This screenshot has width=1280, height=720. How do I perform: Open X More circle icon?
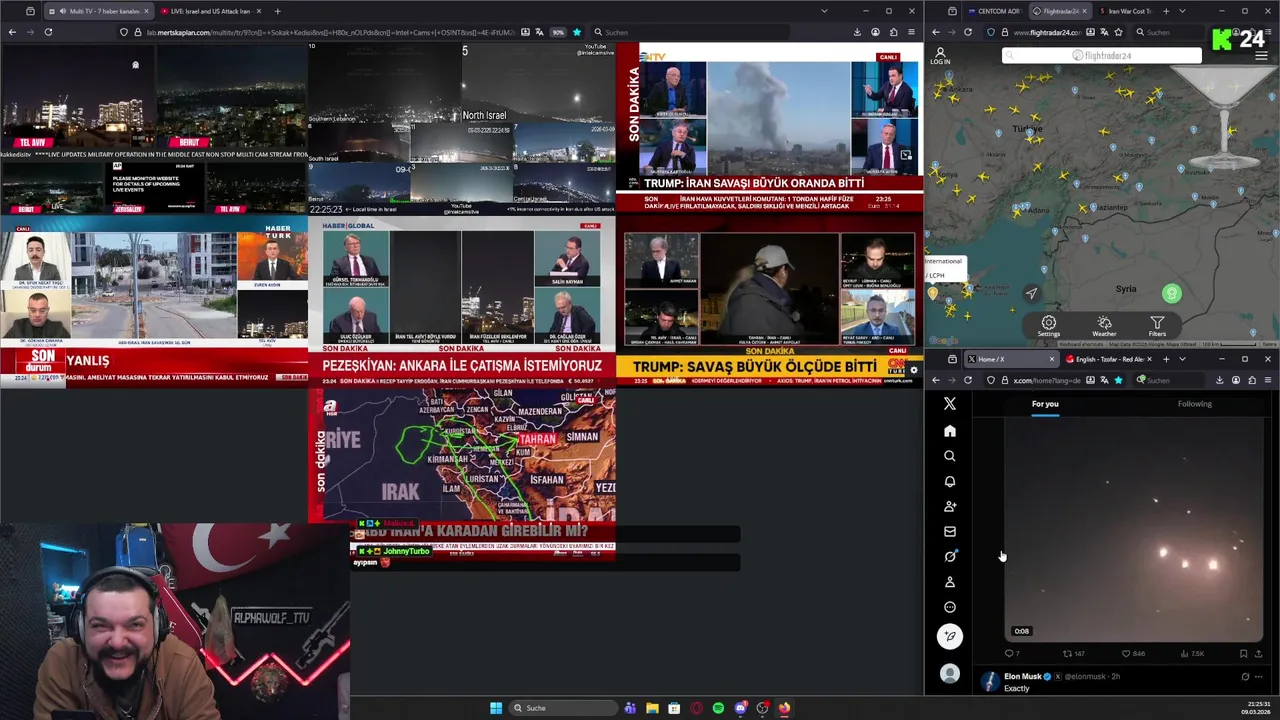950,607
